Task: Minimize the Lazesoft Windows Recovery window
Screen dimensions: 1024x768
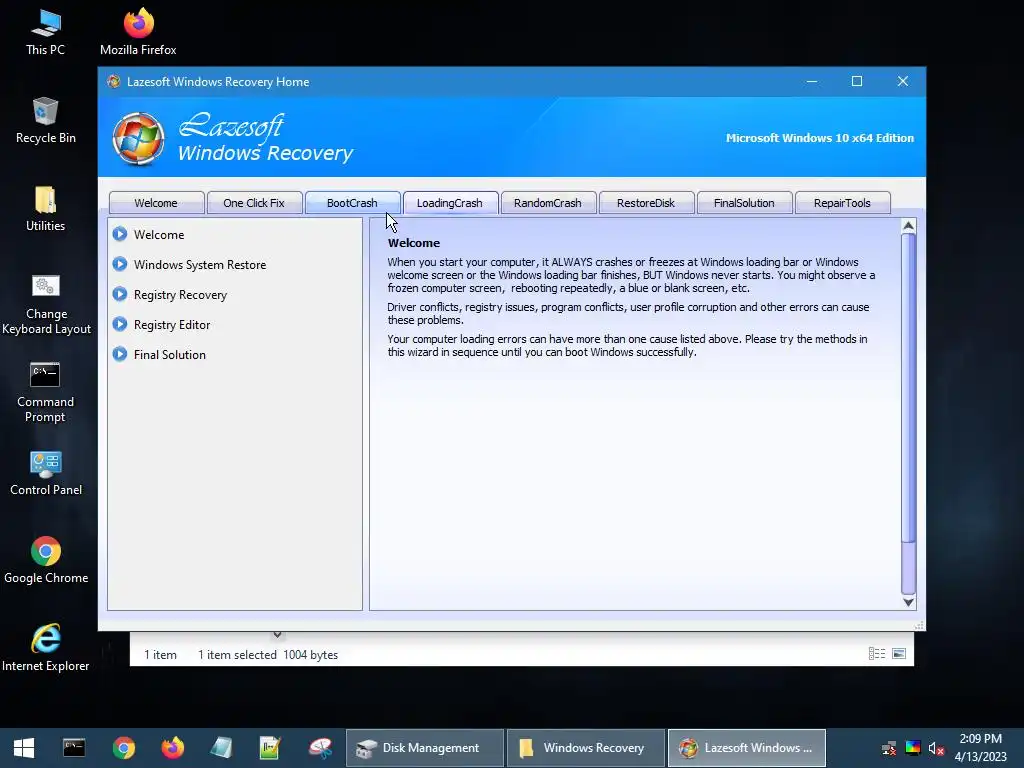Action: [812, 82]
